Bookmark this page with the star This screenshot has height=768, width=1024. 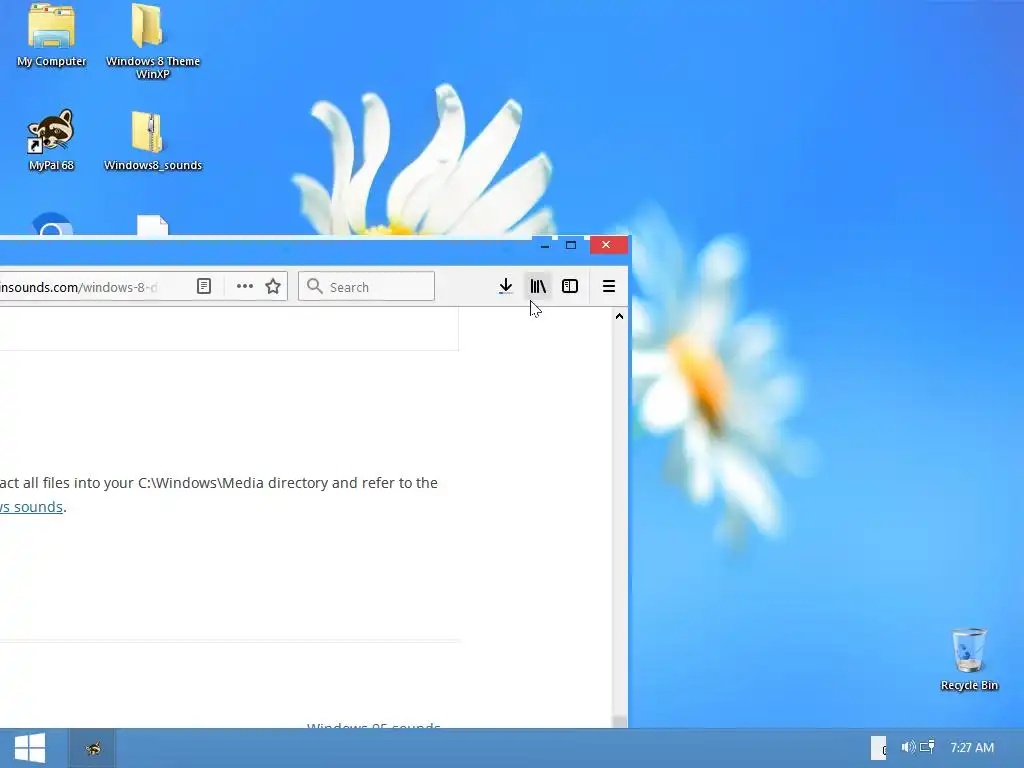tap(273, 286)
